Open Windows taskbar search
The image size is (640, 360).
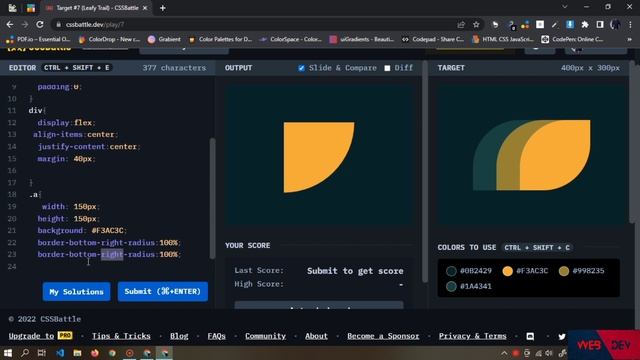pyautogui.click(x=25, y=353)
